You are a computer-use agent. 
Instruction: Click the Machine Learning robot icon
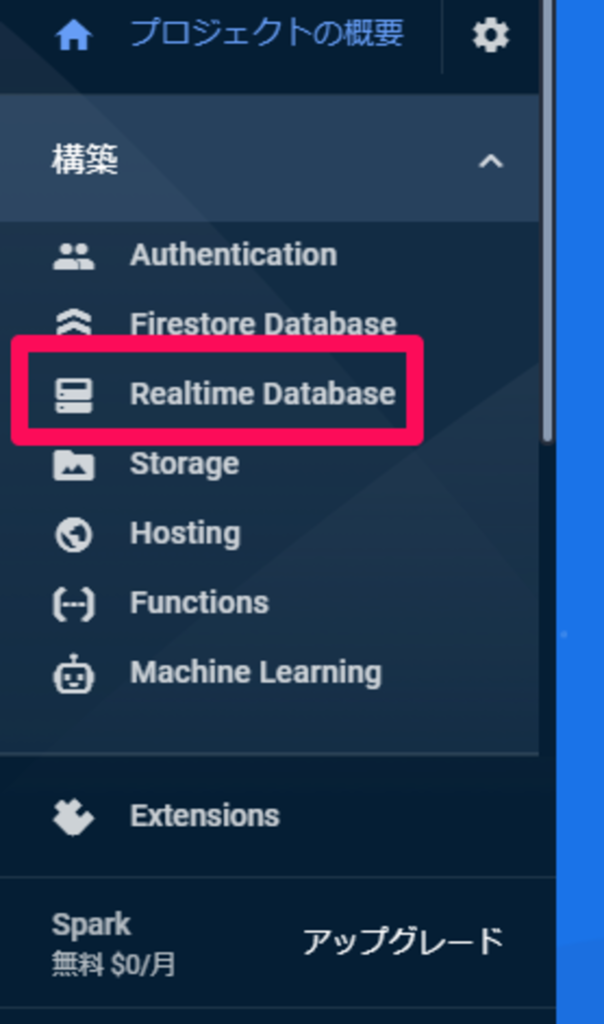tap(73, 673)
